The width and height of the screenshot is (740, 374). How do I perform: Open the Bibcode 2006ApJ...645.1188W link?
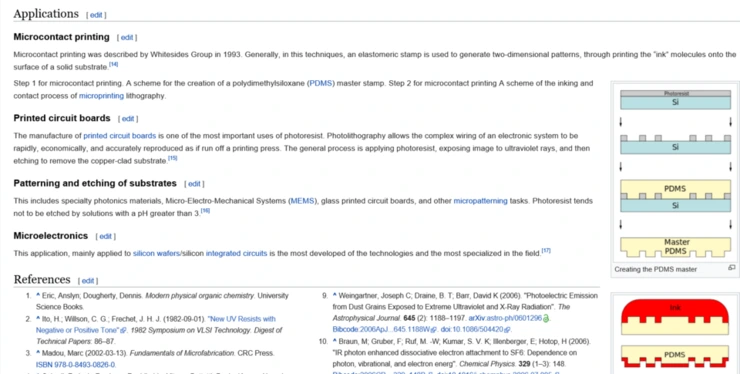(x=382, y=330)
